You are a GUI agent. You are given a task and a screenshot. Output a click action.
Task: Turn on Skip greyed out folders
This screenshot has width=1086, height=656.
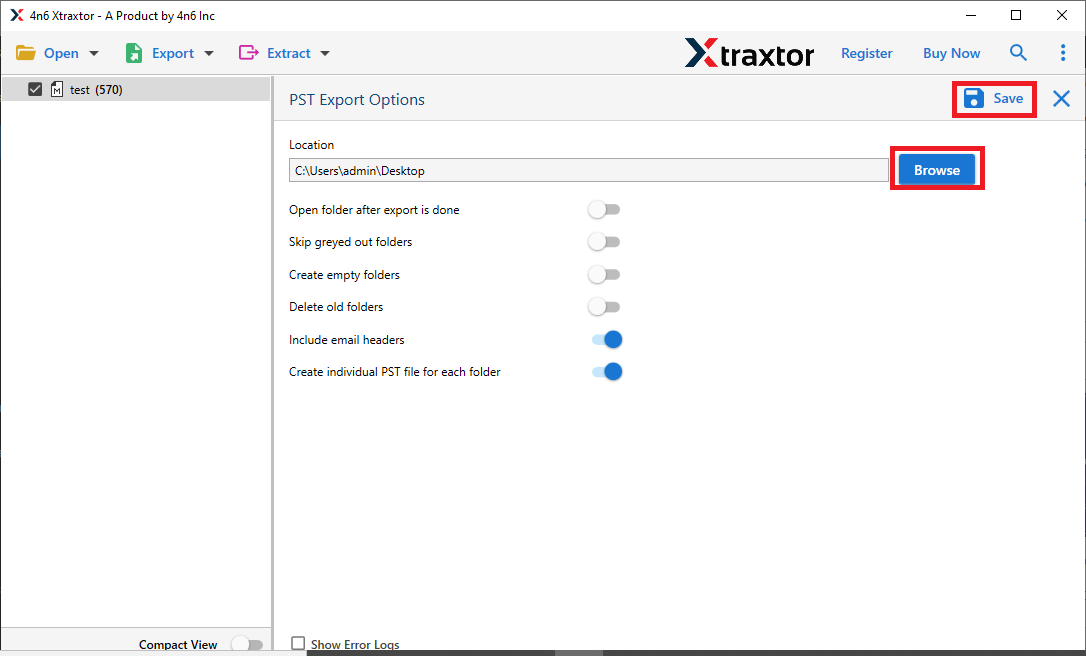coord(604,241)
